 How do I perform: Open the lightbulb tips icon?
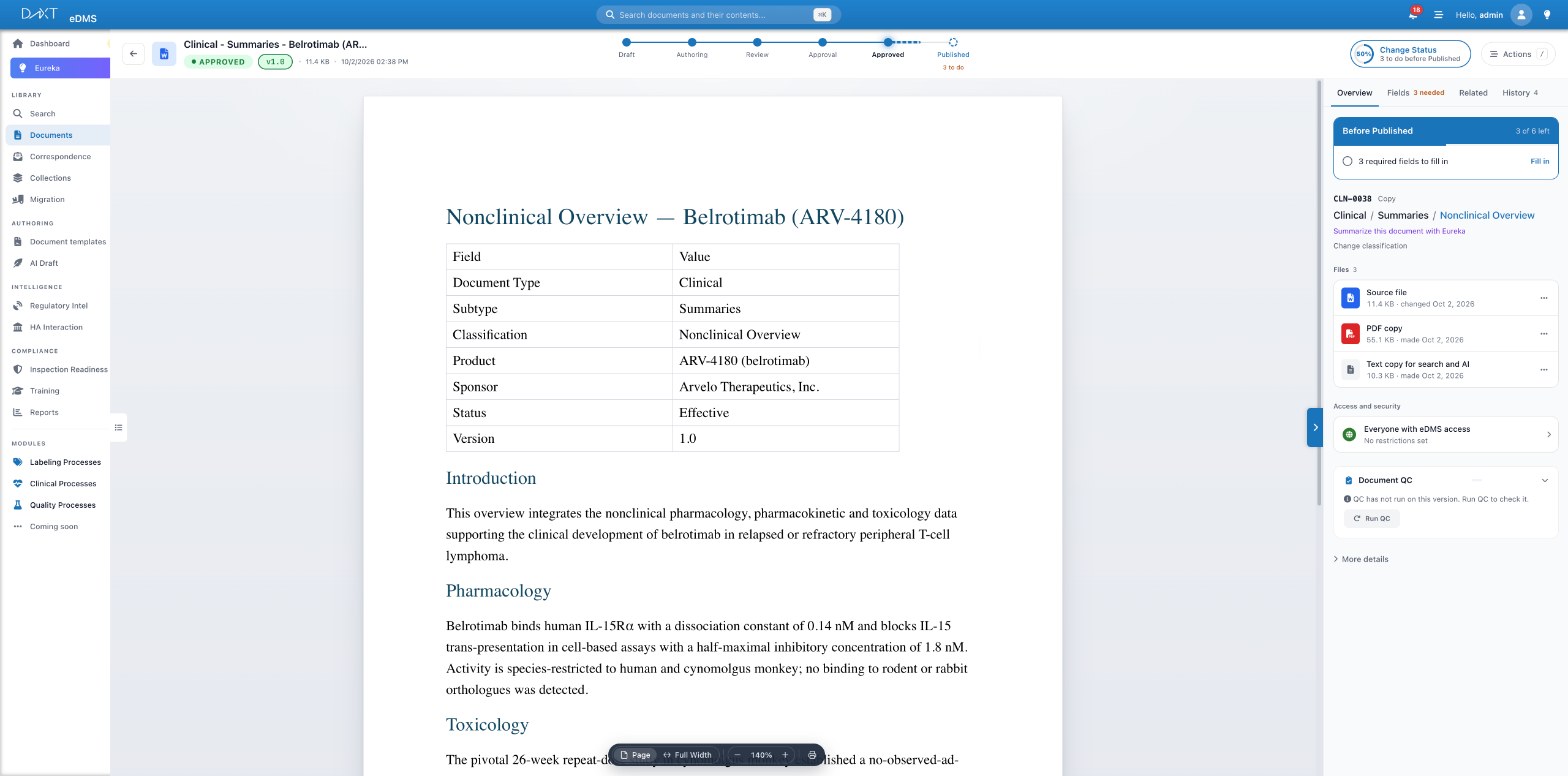1547,15
